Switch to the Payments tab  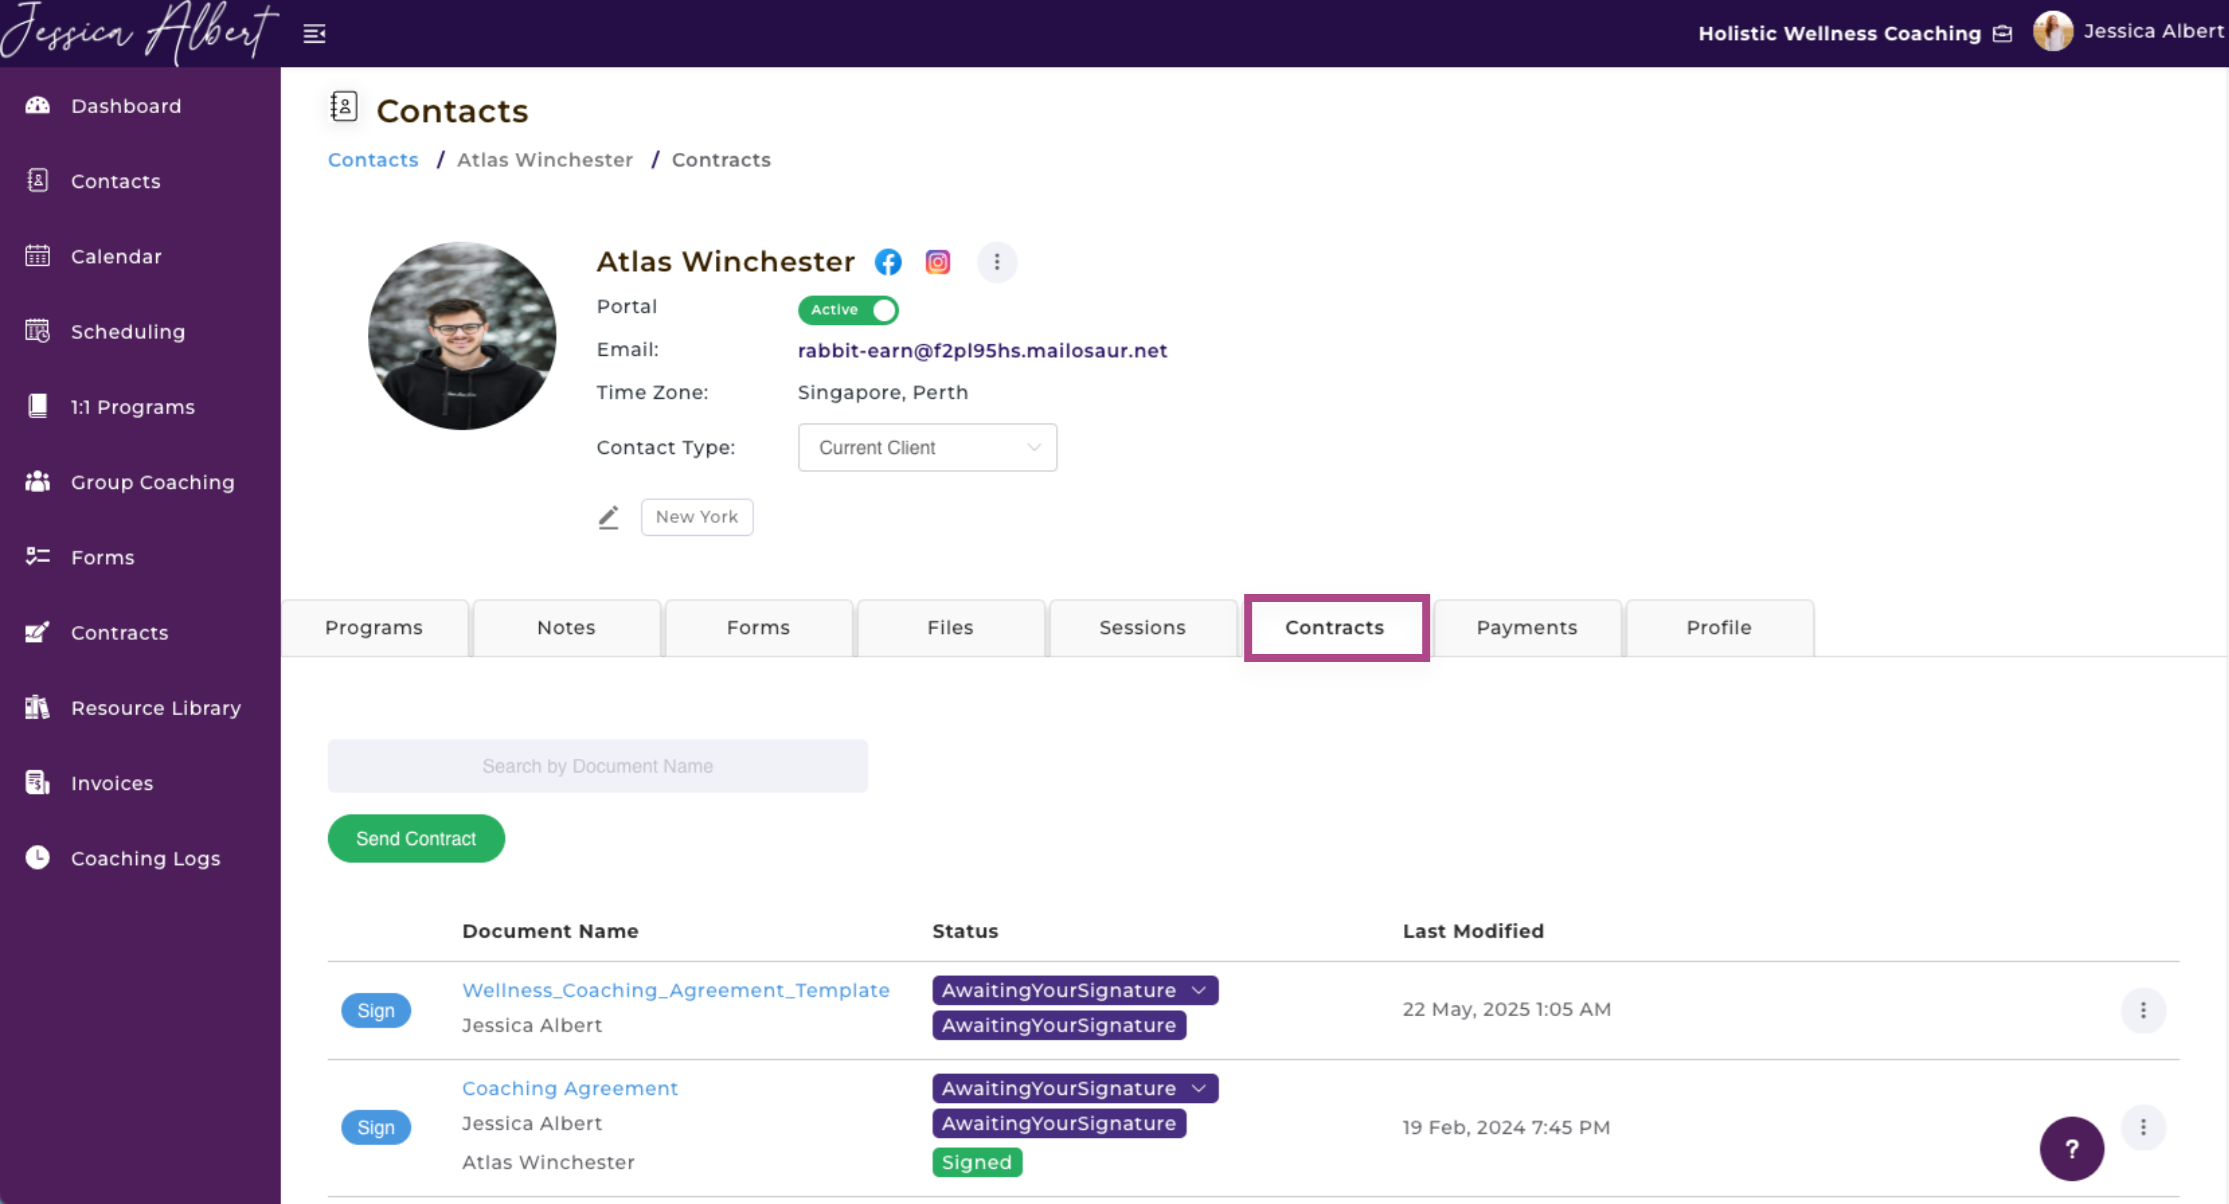click(1526, 628)
